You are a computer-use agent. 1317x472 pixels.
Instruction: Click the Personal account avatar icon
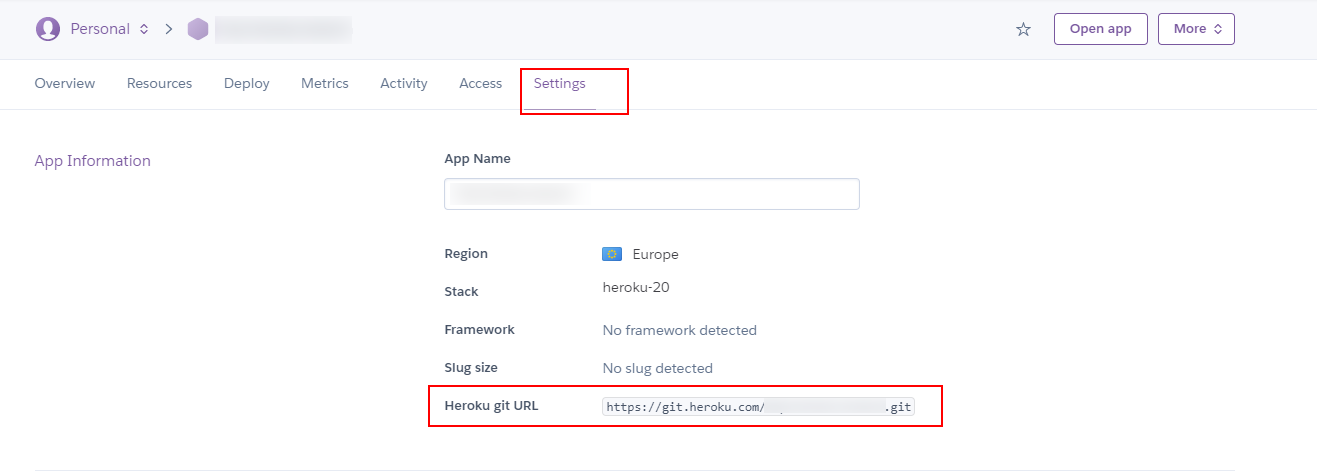47,29
